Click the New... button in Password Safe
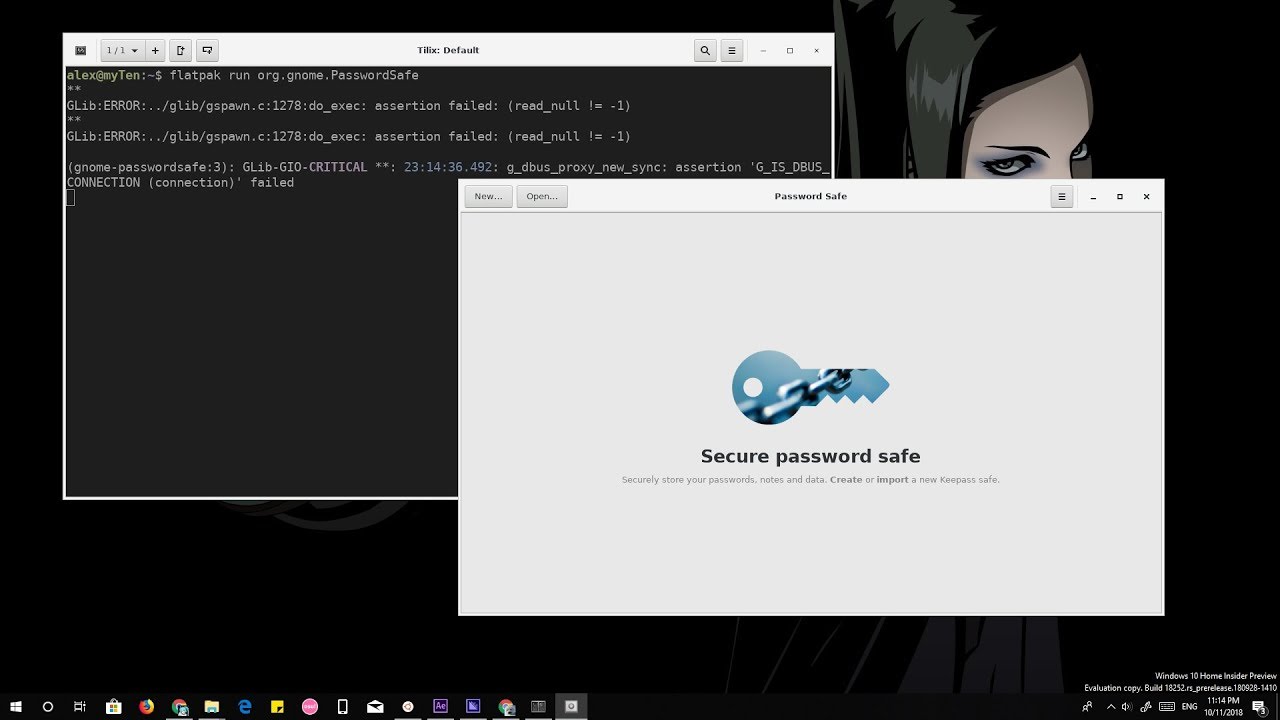 [x=489, y=196]
